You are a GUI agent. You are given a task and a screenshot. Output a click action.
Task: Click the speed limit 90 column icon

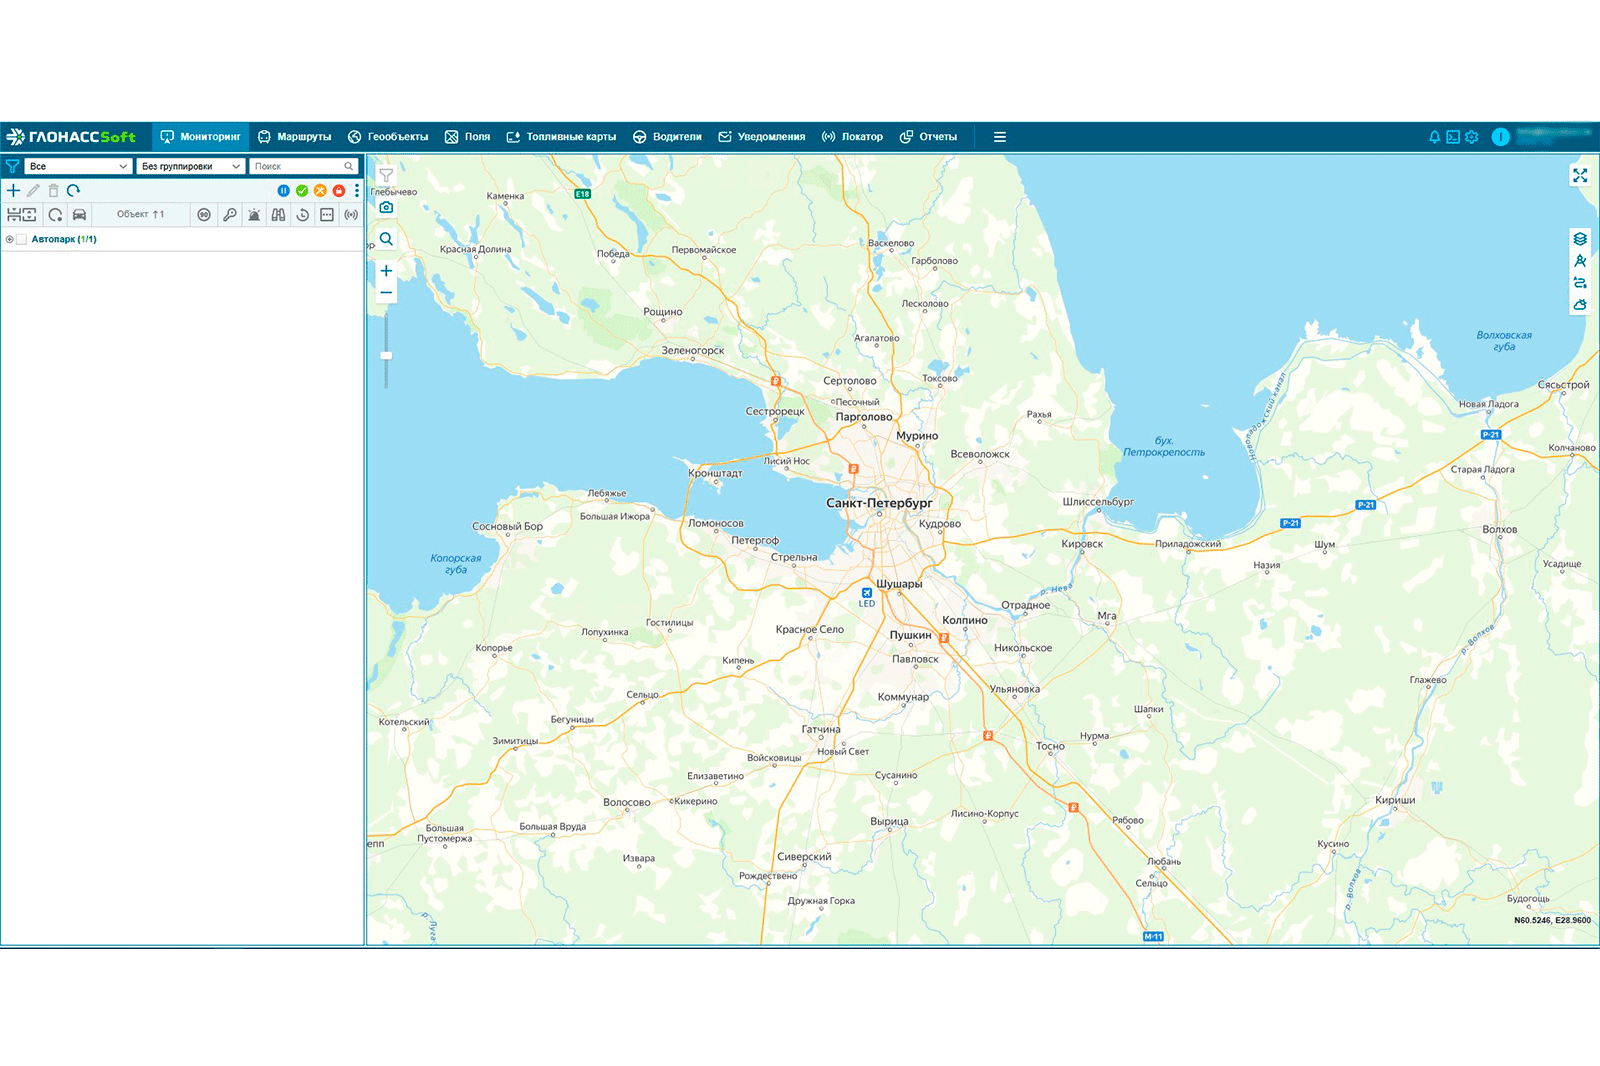click(x=204, y=214)
